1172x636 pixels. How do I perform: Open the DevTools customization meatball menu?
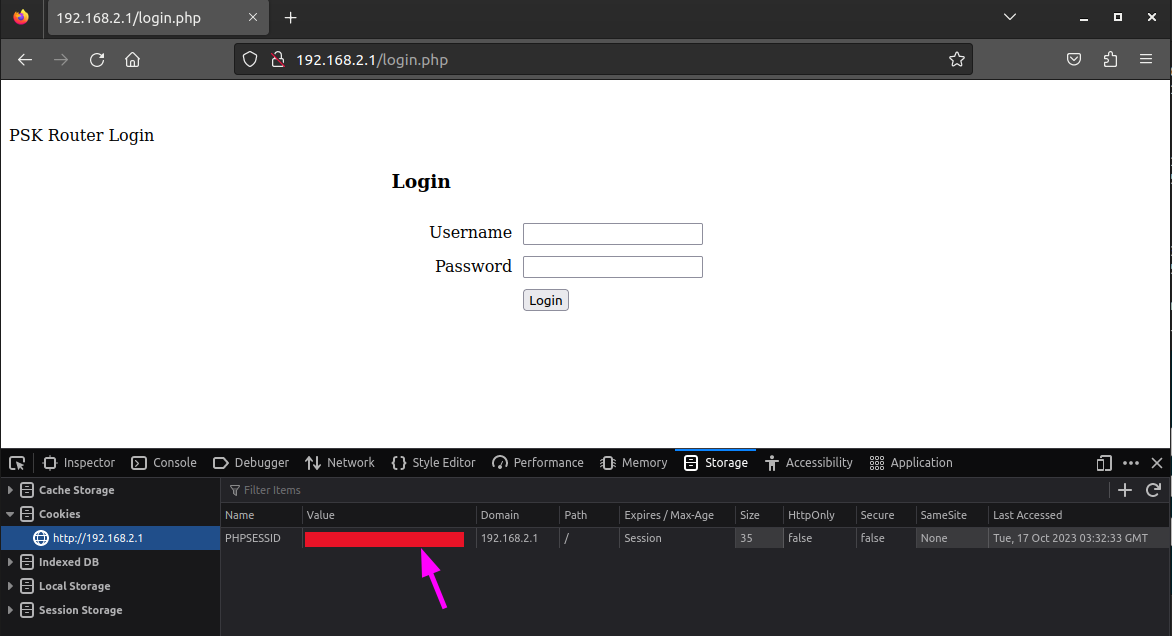1131,462
